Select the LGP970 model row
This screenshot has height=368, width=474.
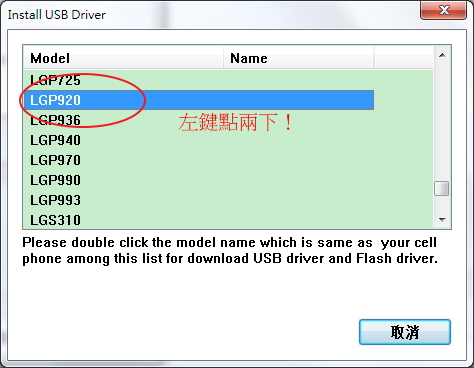199,160
